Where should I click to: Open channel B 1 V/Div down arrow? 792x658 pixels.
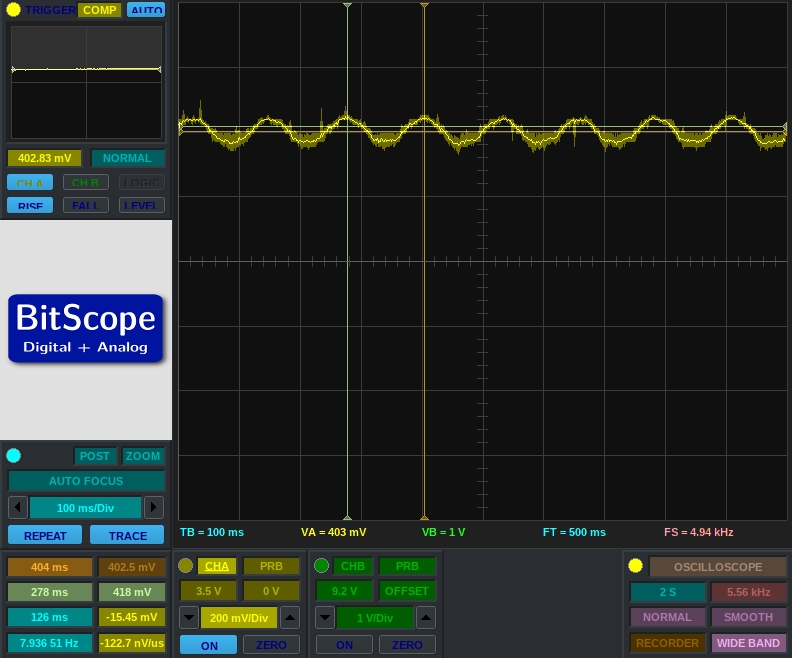pyautogui.click(x=325, y=618)
